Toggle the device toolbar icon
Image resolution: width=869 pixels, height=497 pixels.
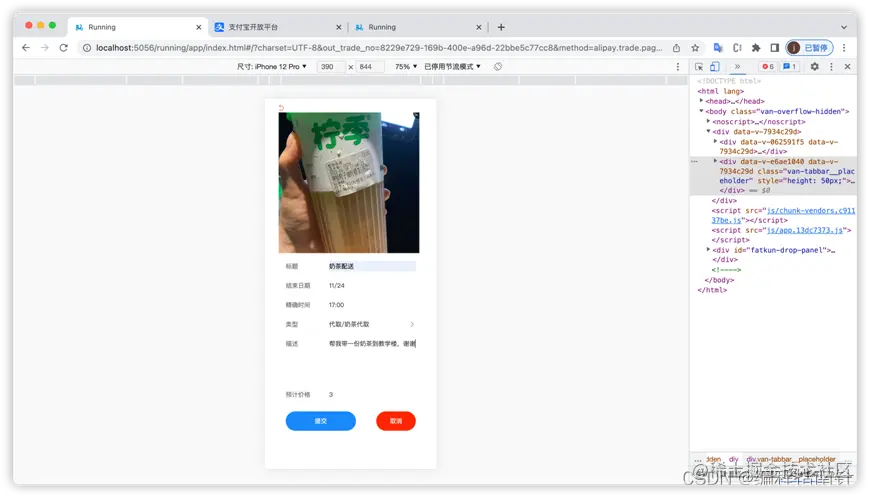click(715, 66)
